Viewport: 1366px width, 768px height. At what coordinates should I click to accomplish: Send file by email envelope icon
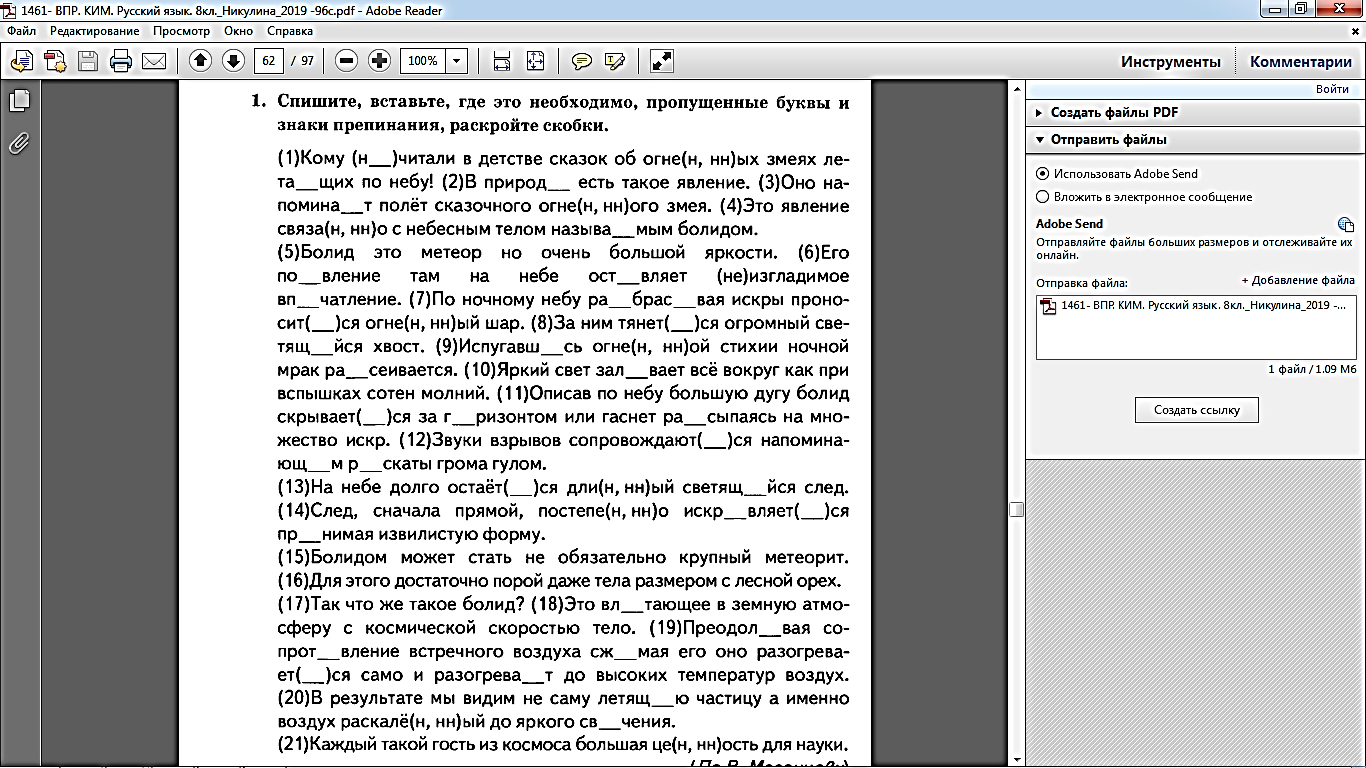154,61
